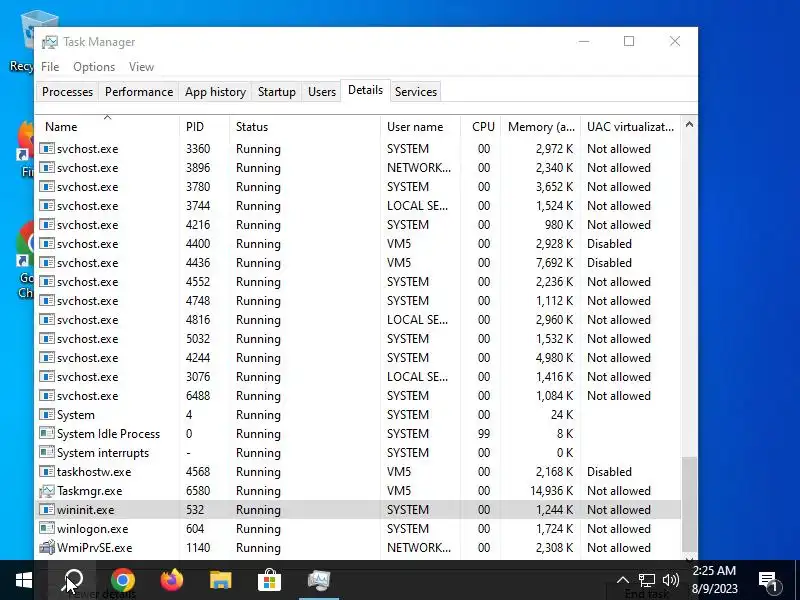Switch to the App history tab
Screen dimensions: 800x600
coord(215,92)
